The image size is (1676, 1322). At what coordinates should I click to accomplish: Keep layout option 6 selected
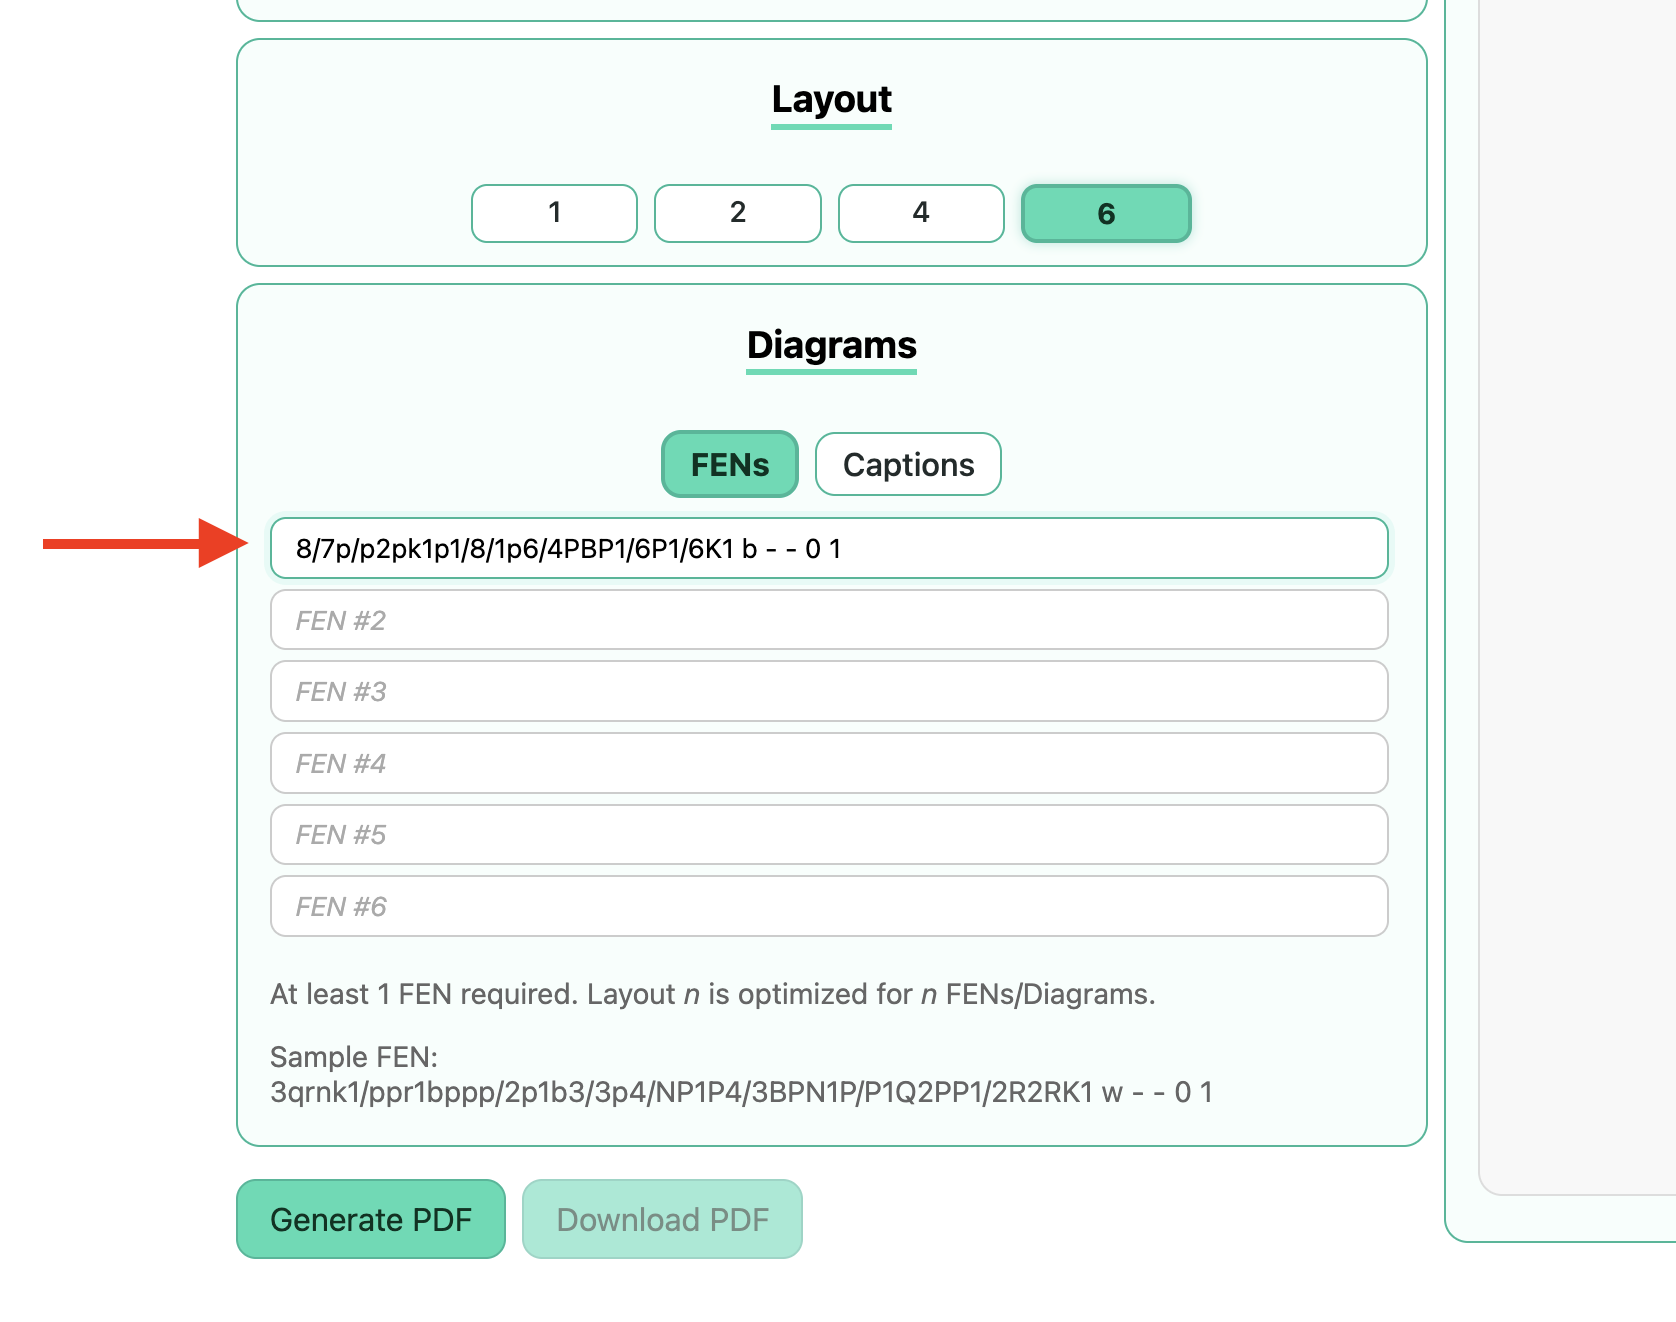point(1105,213)
